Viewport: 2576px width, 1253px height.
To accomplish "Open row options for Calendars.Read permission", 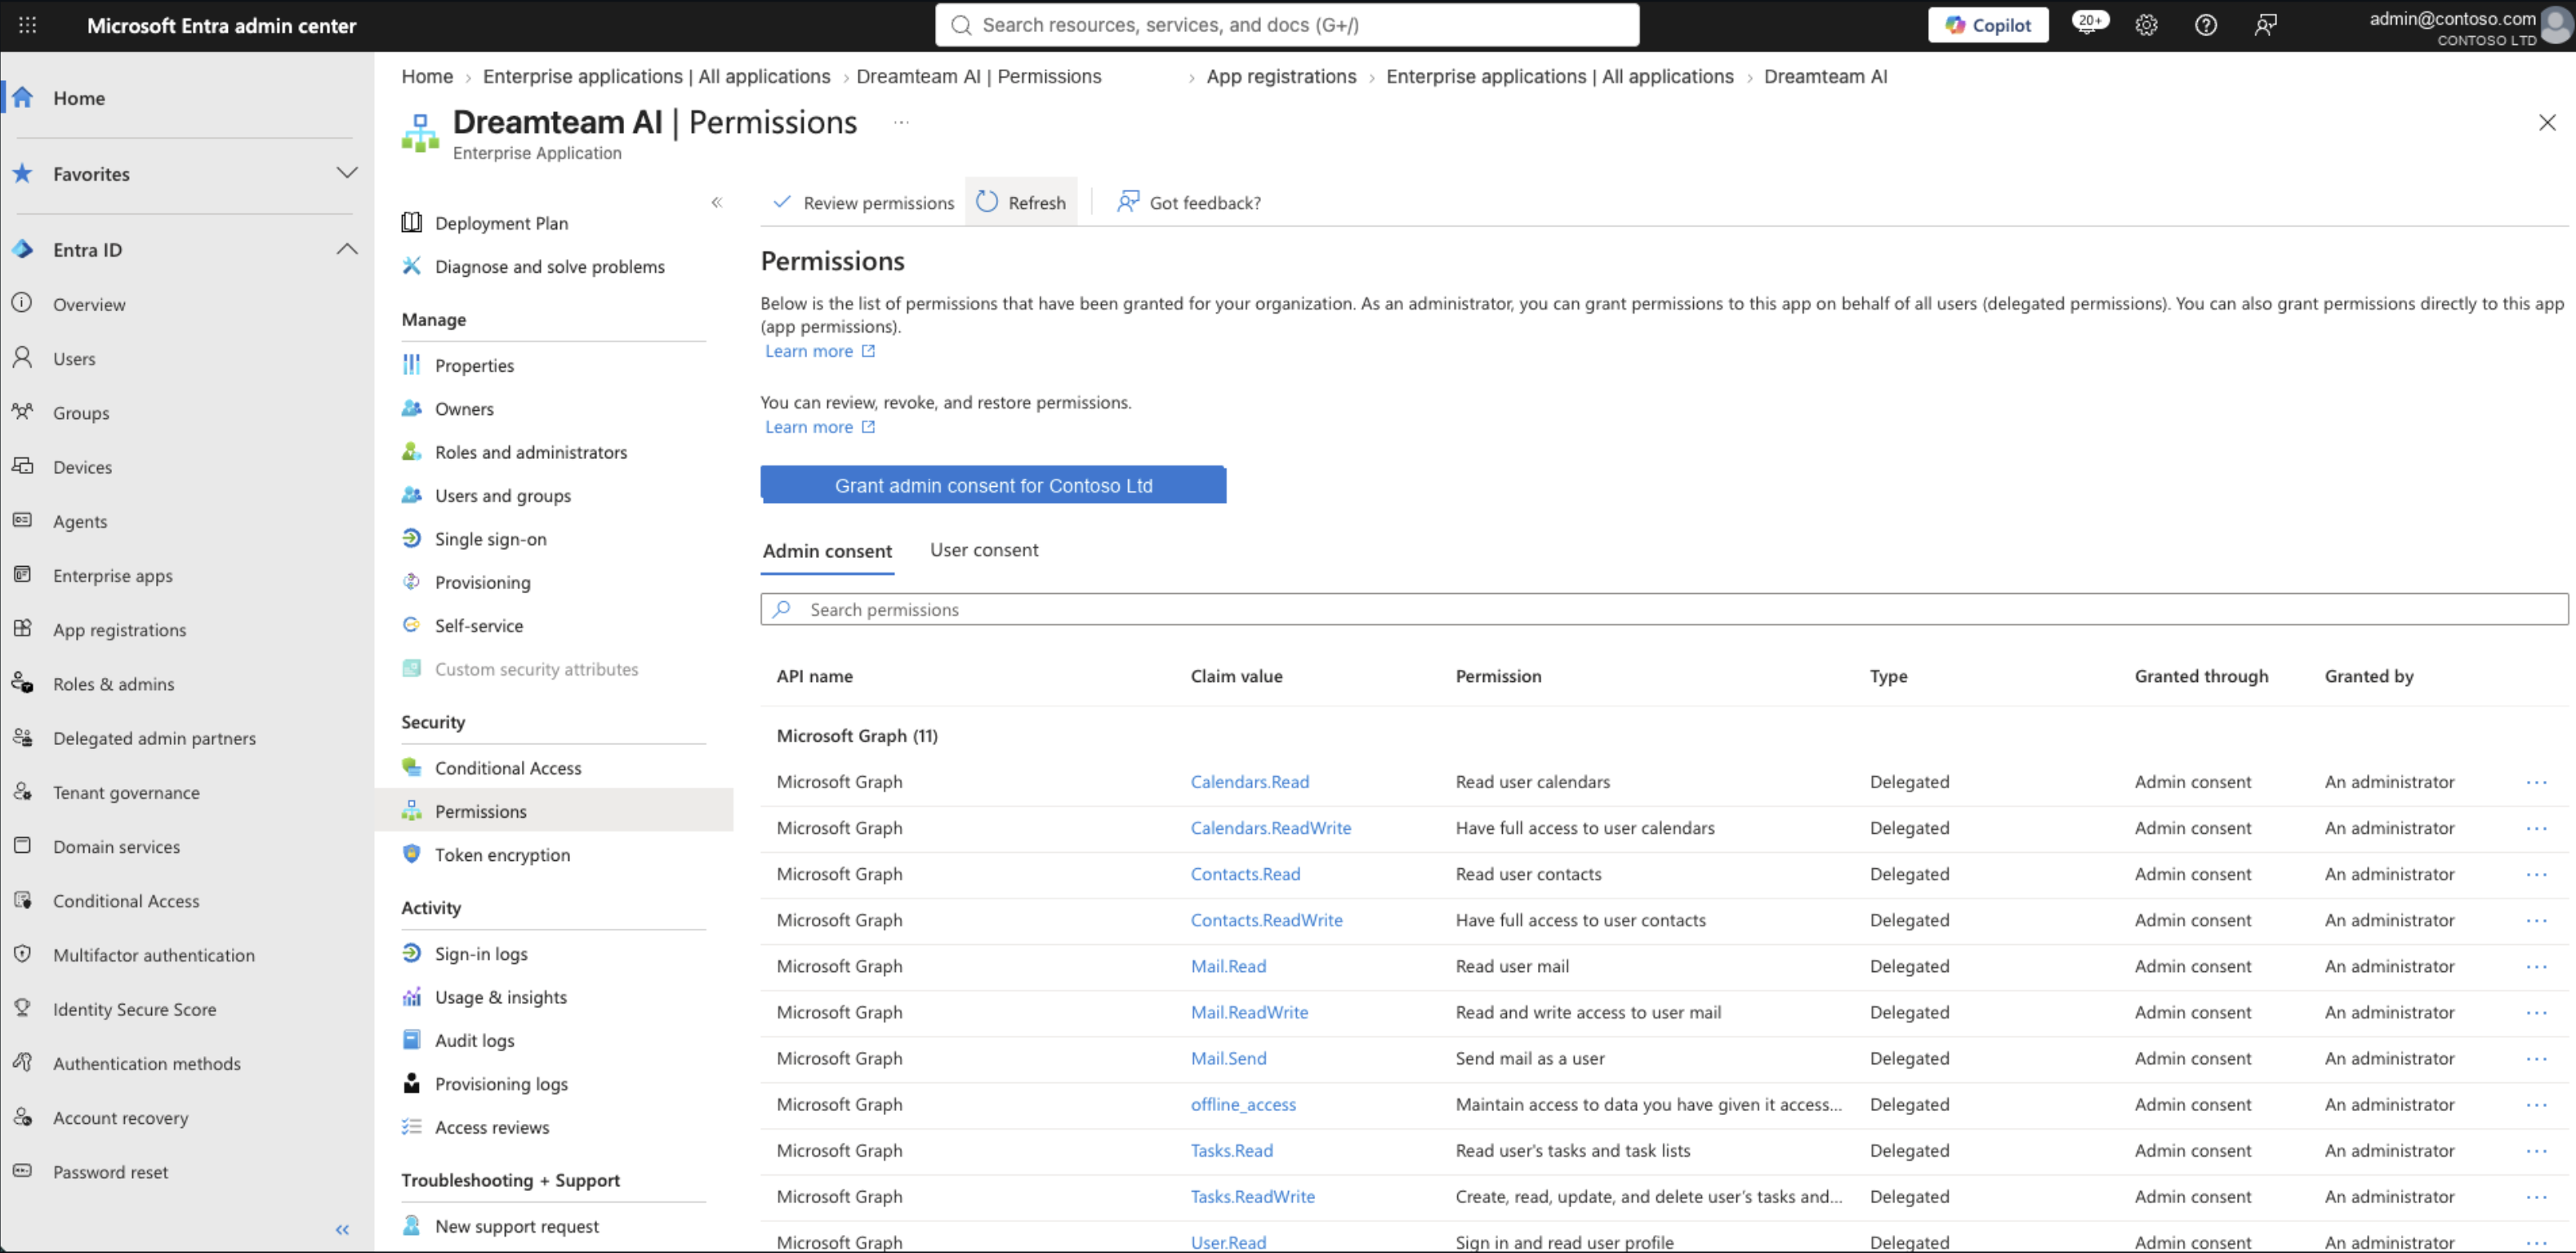I will (2536, 782).
